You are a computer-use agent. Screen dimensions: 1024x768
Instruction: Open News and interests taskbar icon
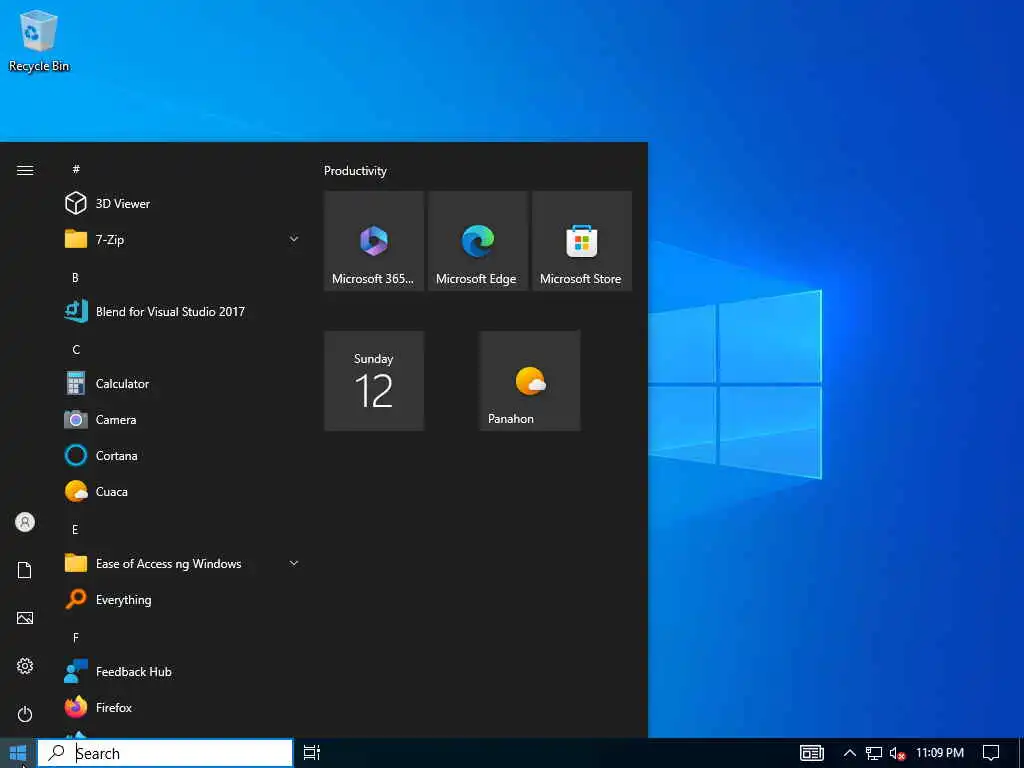point(812,753)
